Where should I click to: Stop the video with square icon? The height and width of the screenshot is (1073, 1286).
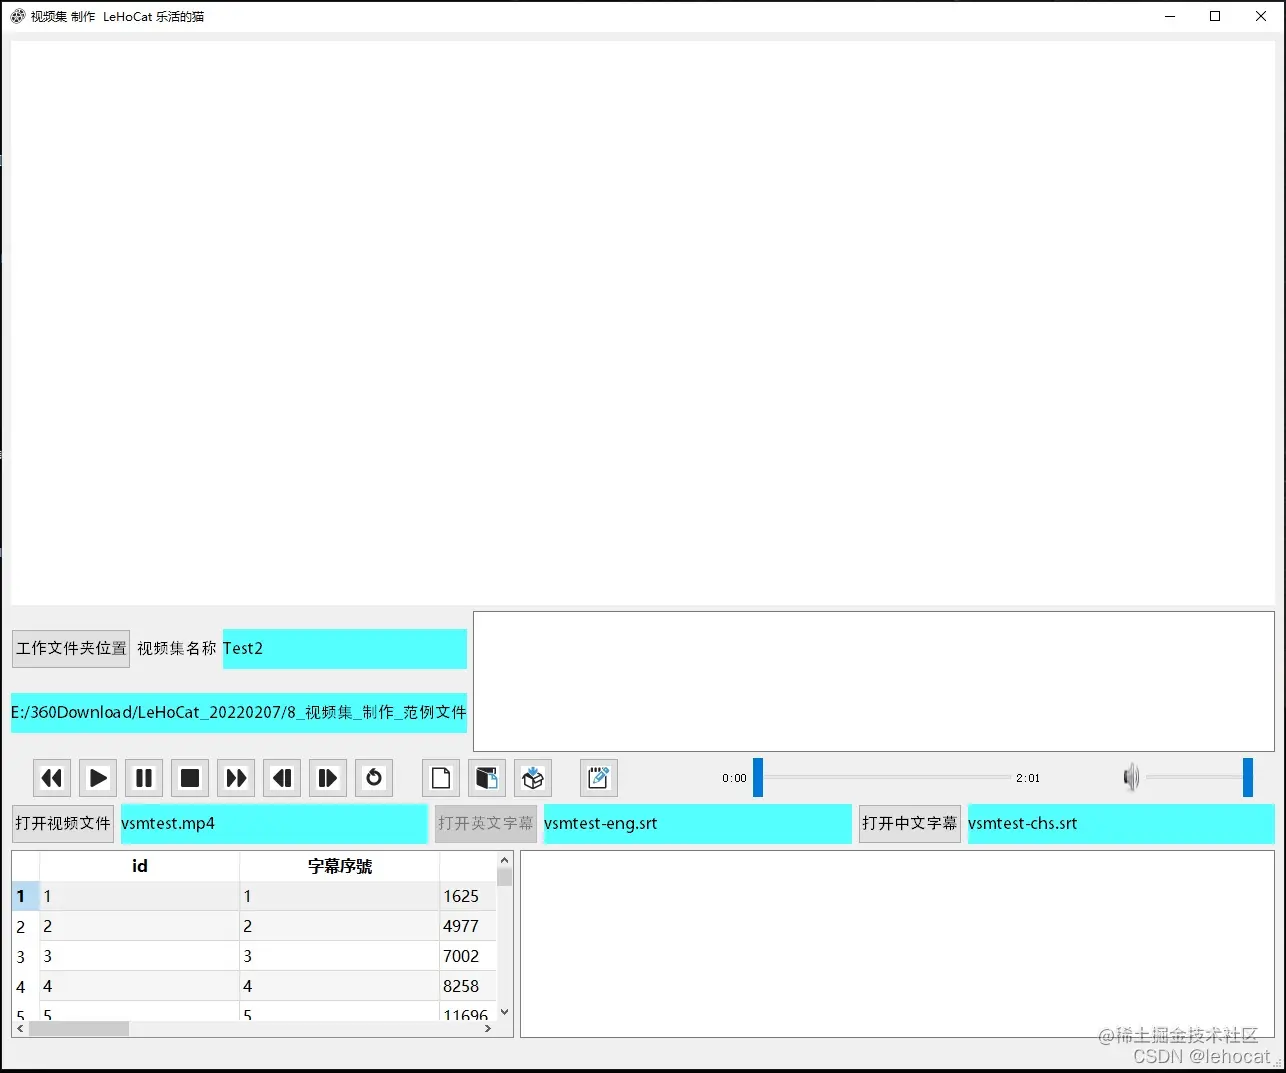coord(190,778)
